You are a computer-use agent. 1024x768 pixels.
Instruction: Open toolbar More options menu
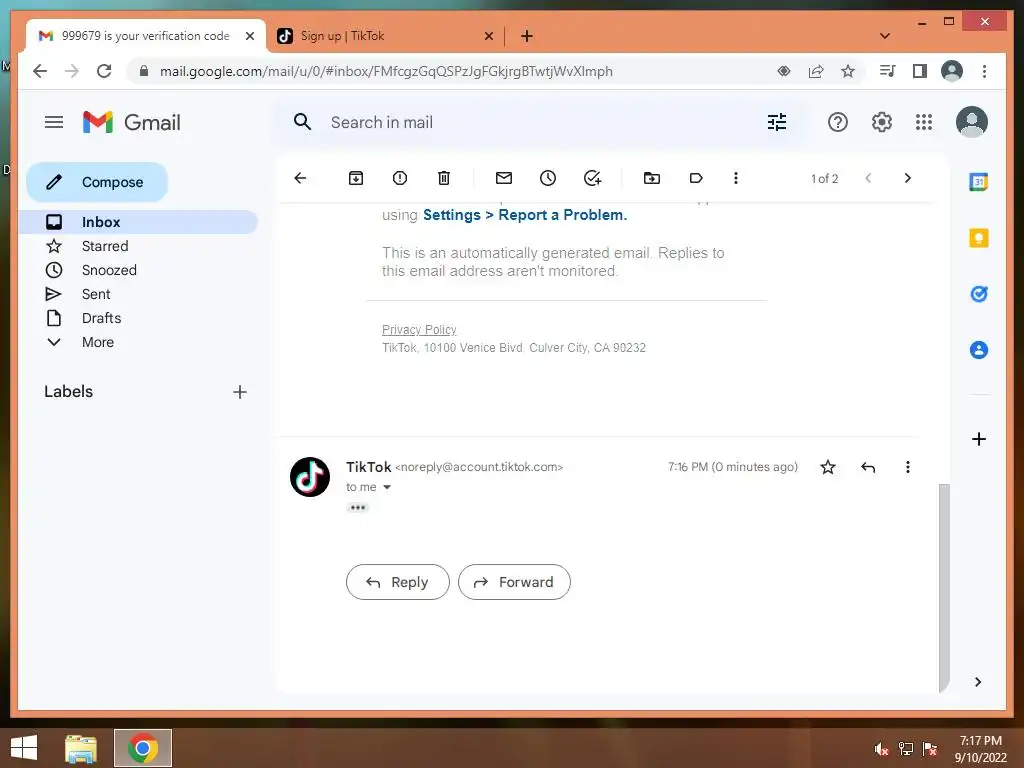pos(736,178)
